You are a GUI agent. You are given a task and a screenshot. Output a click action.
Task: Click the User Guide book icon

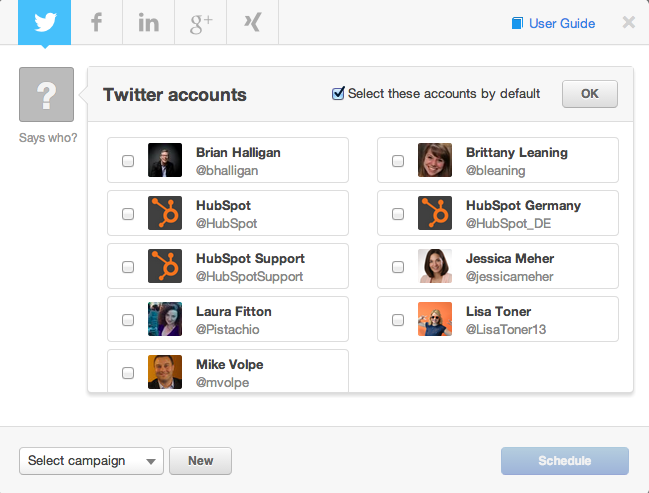click(x=517, y=23)
